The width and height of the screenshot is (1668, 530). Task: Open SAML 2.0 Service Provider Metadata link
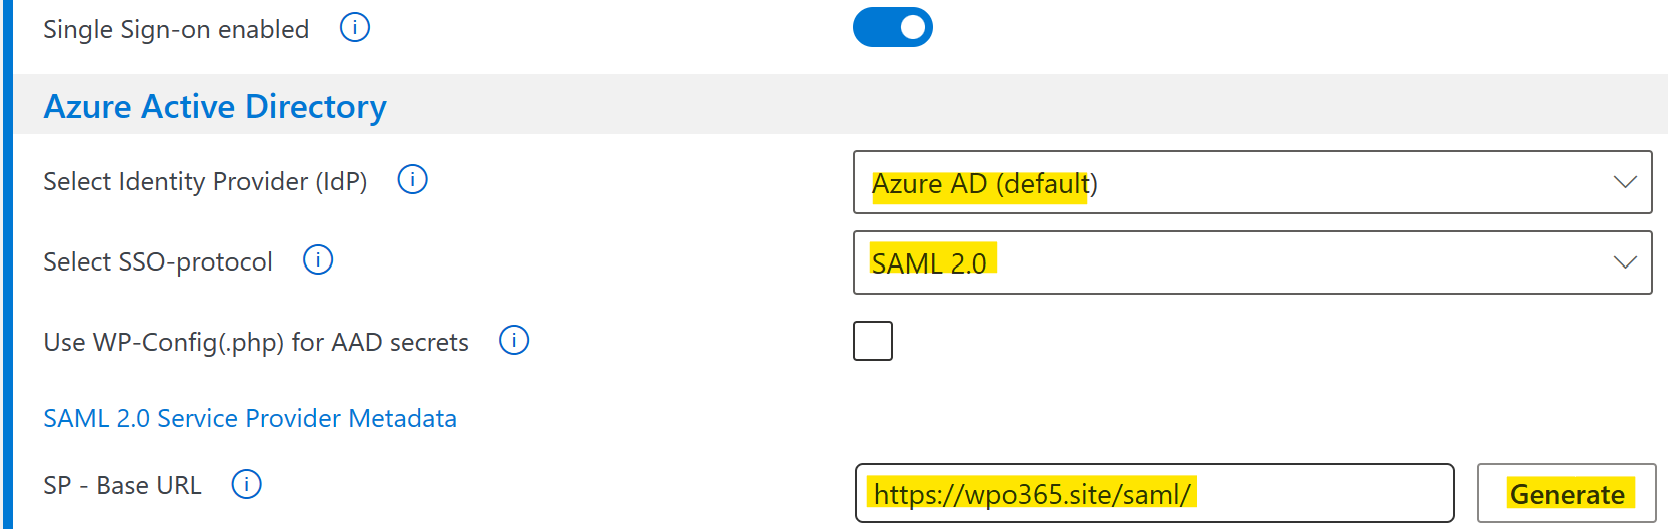(x=250, y=418)
